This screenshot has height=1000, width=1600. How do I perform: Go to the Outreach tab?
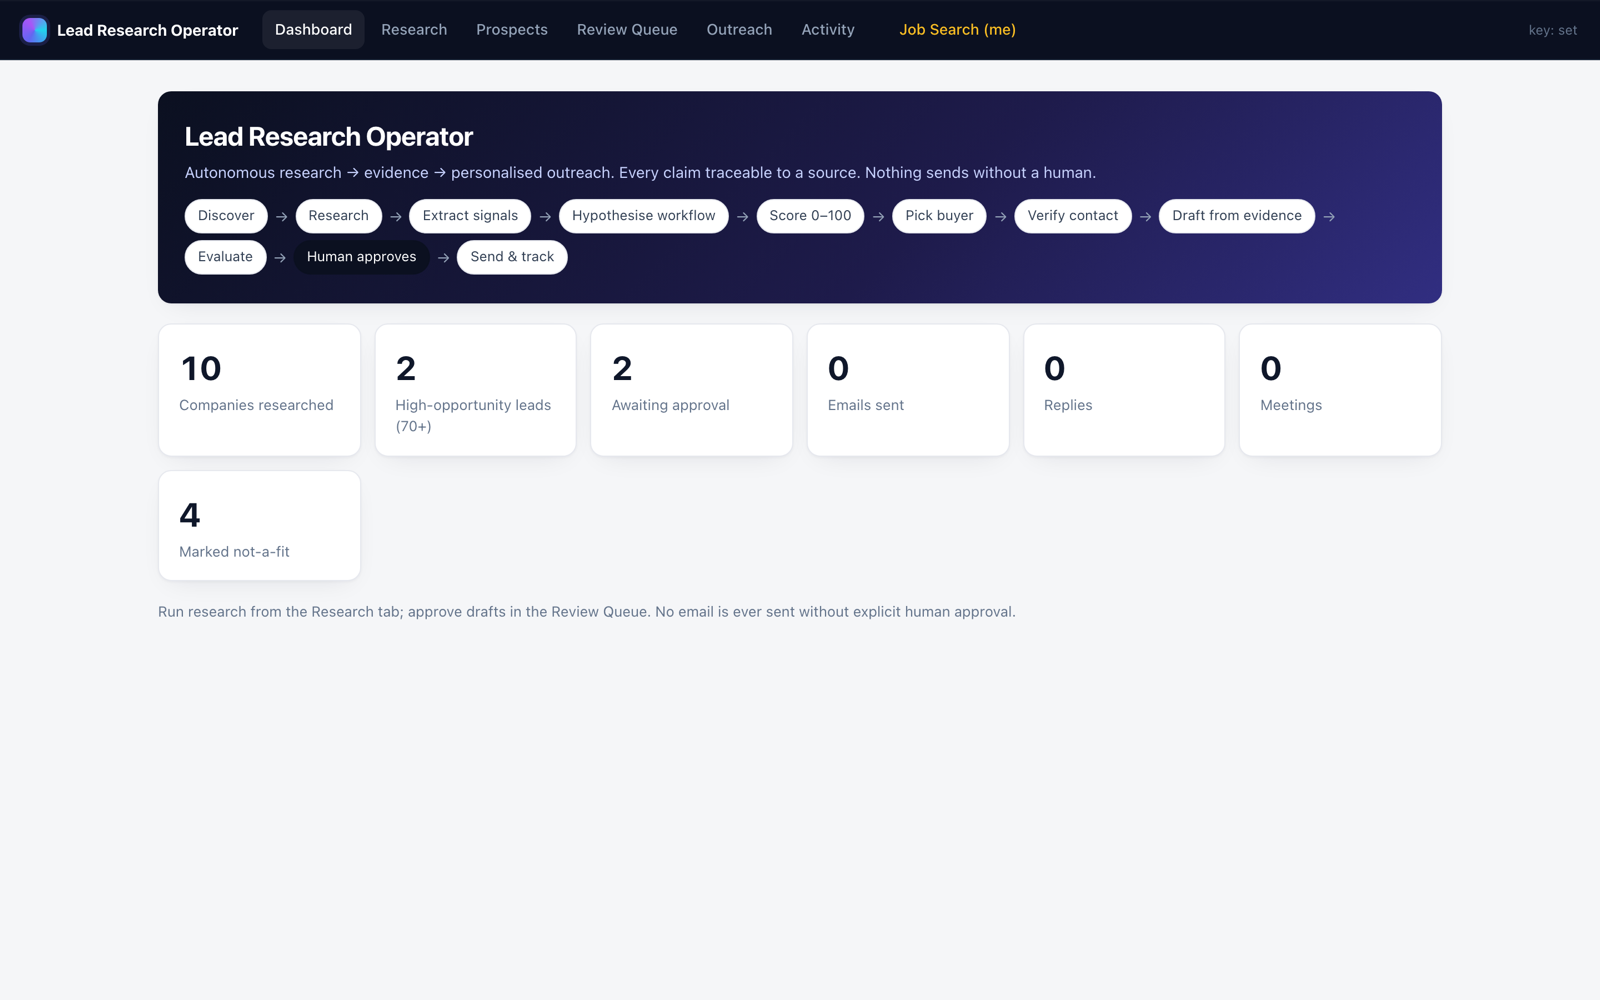(739, 30)
